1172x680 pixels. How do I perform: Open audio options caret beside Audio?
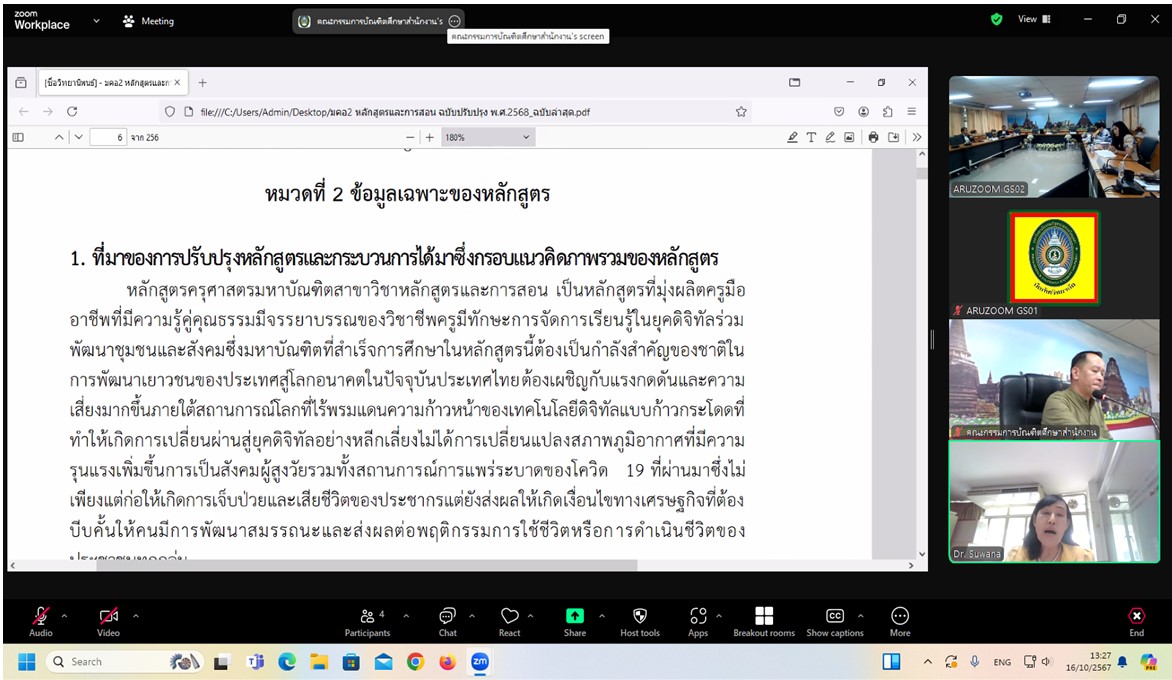pyautogui.click(x=64, y=616)
